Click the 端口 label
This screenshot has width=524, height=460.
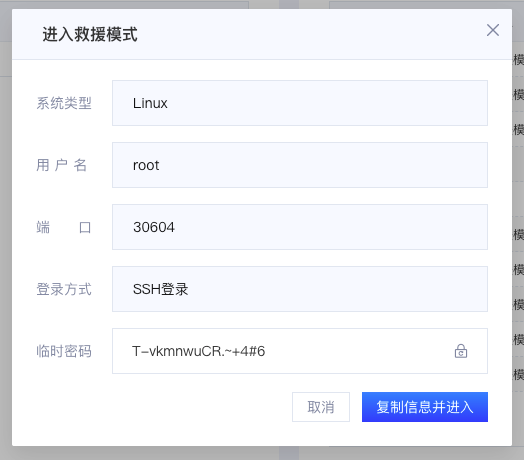tap(64, 227)
